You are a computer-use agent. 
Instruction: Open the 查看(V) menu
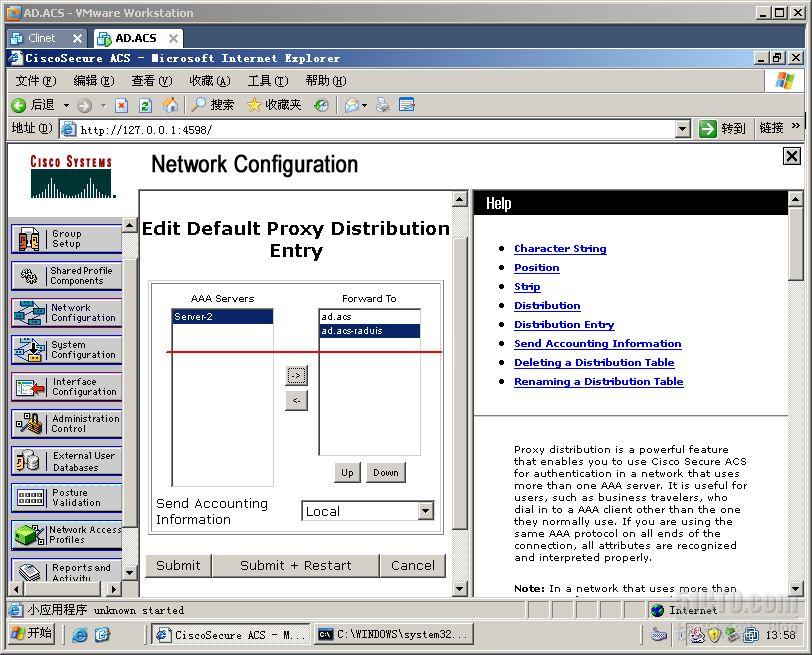pyautogui.click(x=152, y=81)
